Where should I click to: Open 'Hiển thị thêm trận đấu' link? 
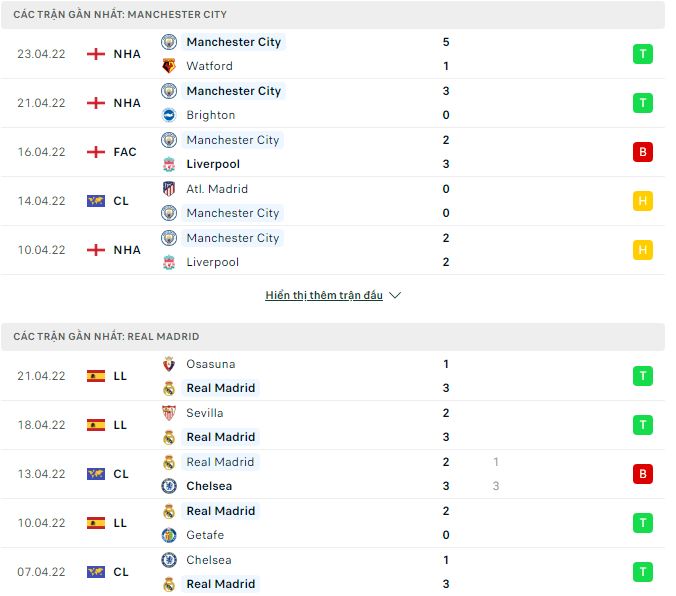point(324,295)
